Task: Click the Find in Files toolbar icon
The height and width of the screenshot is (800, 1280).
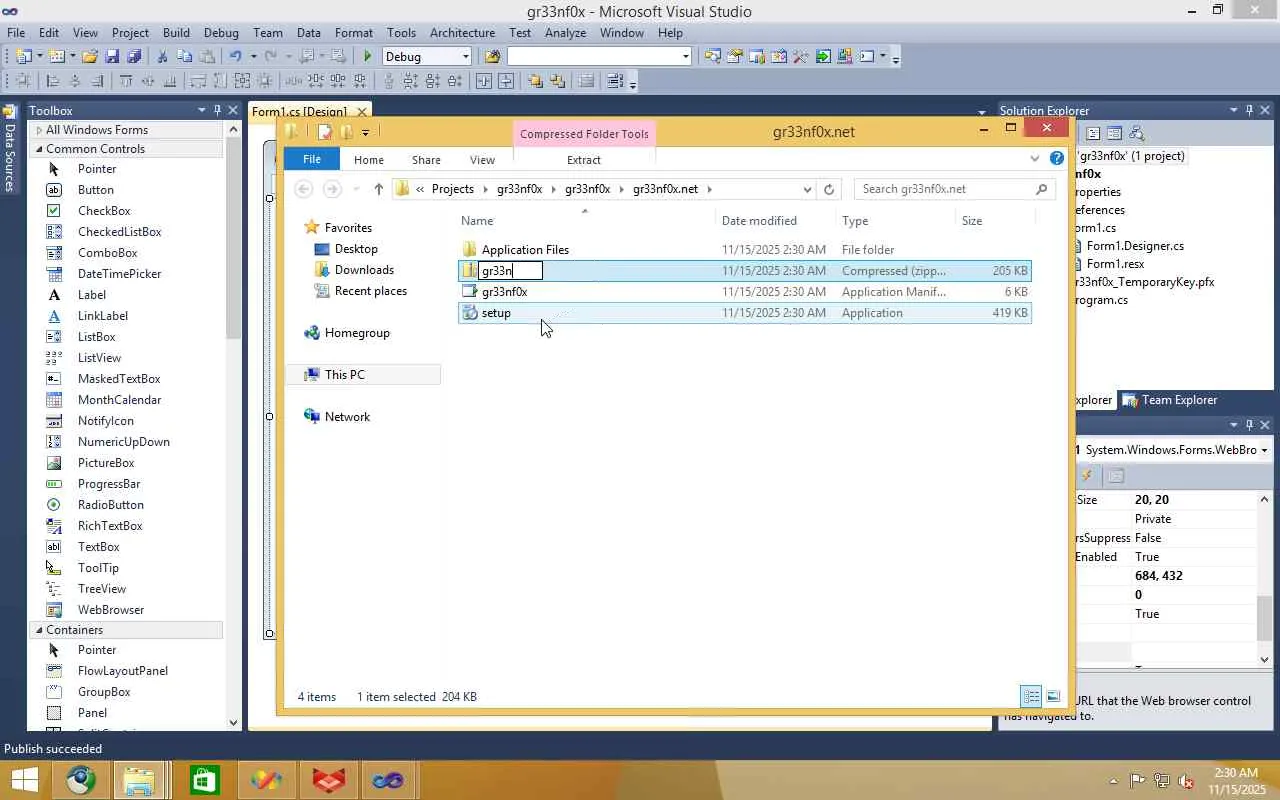Action: (492, 57)
